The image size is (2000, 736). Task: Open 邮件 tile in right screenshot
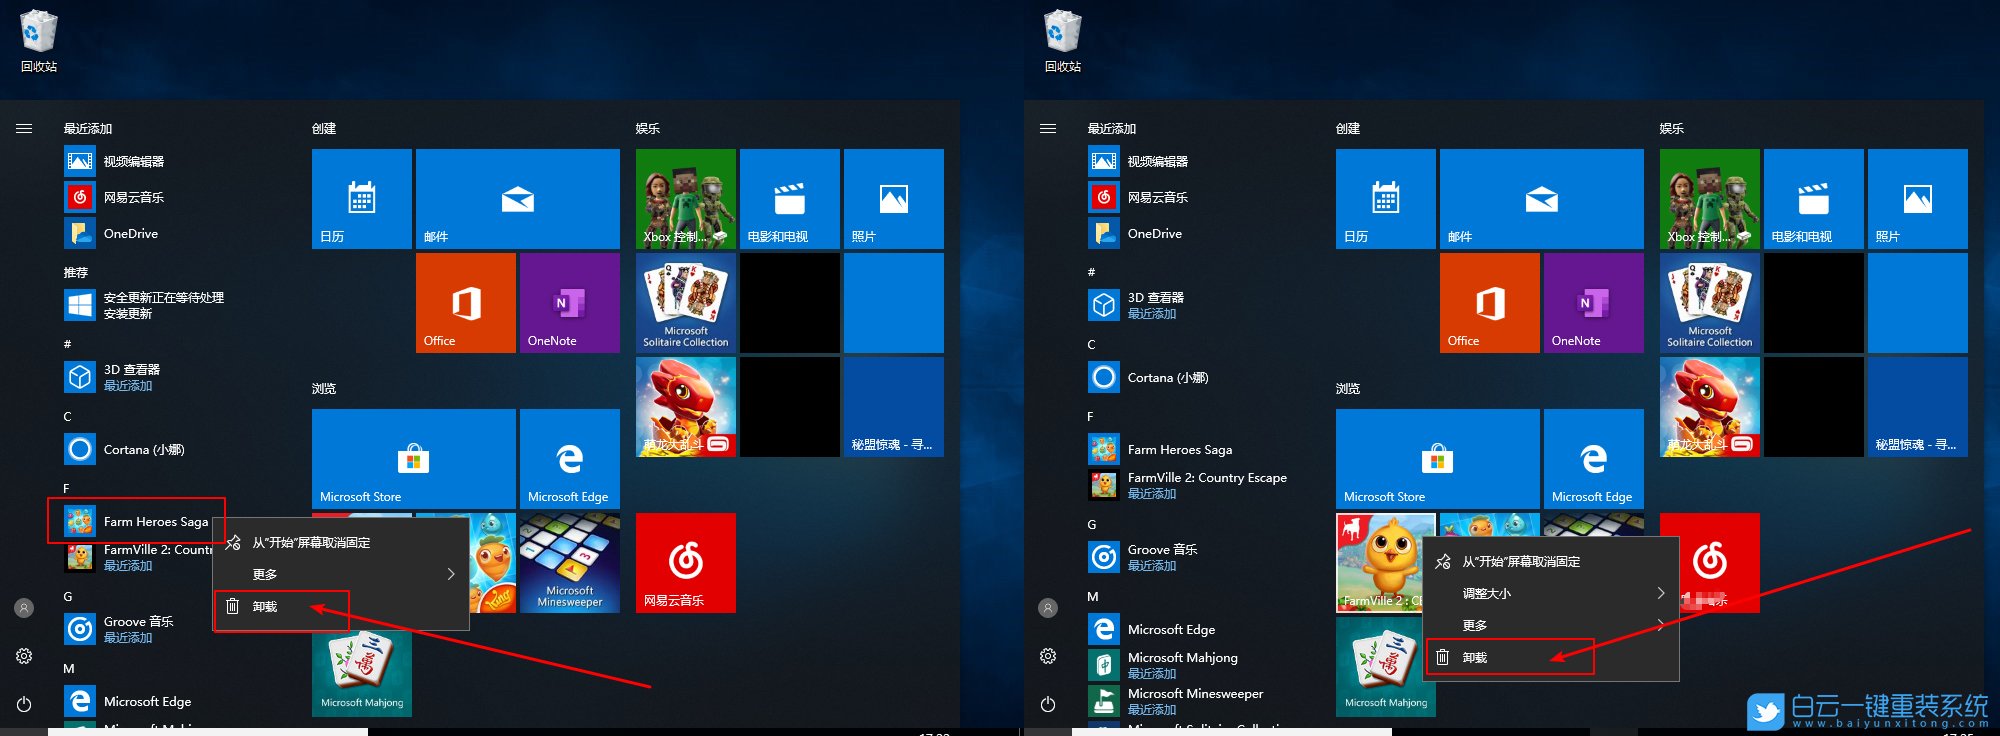[1542, 199]
